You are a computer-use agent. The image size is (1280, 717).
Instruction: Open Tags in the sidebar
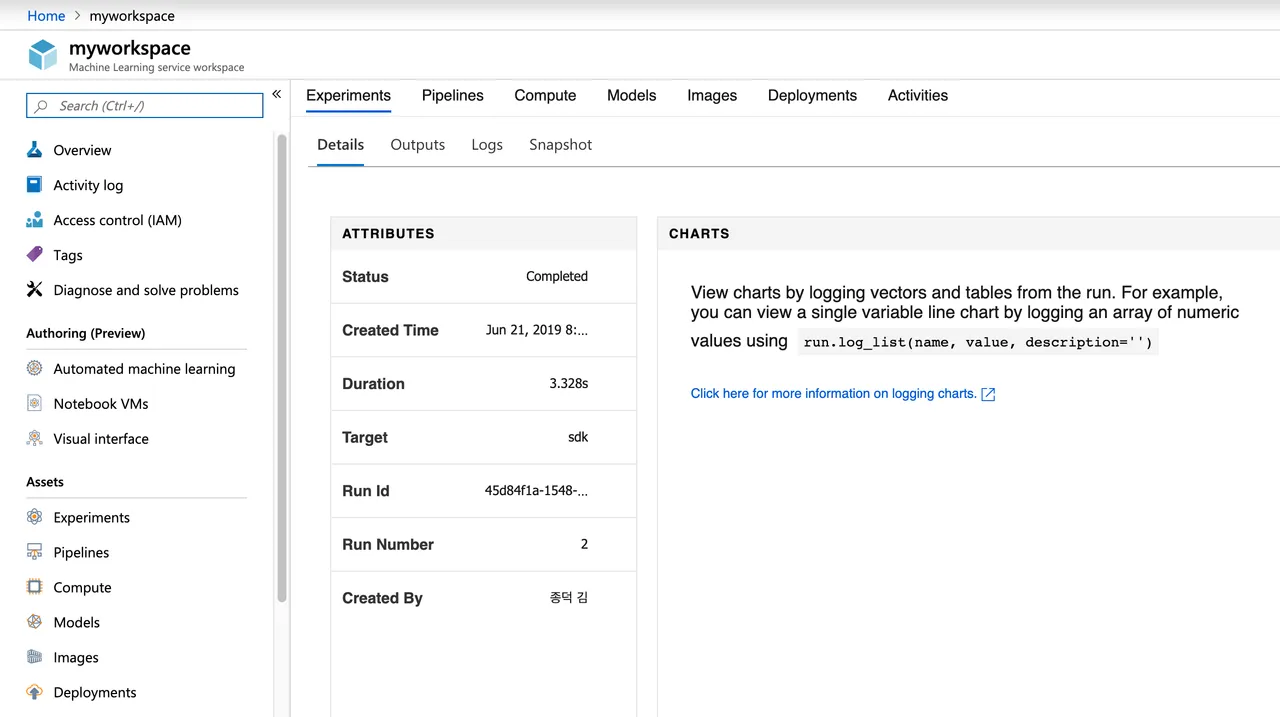(x=68, y=255)
